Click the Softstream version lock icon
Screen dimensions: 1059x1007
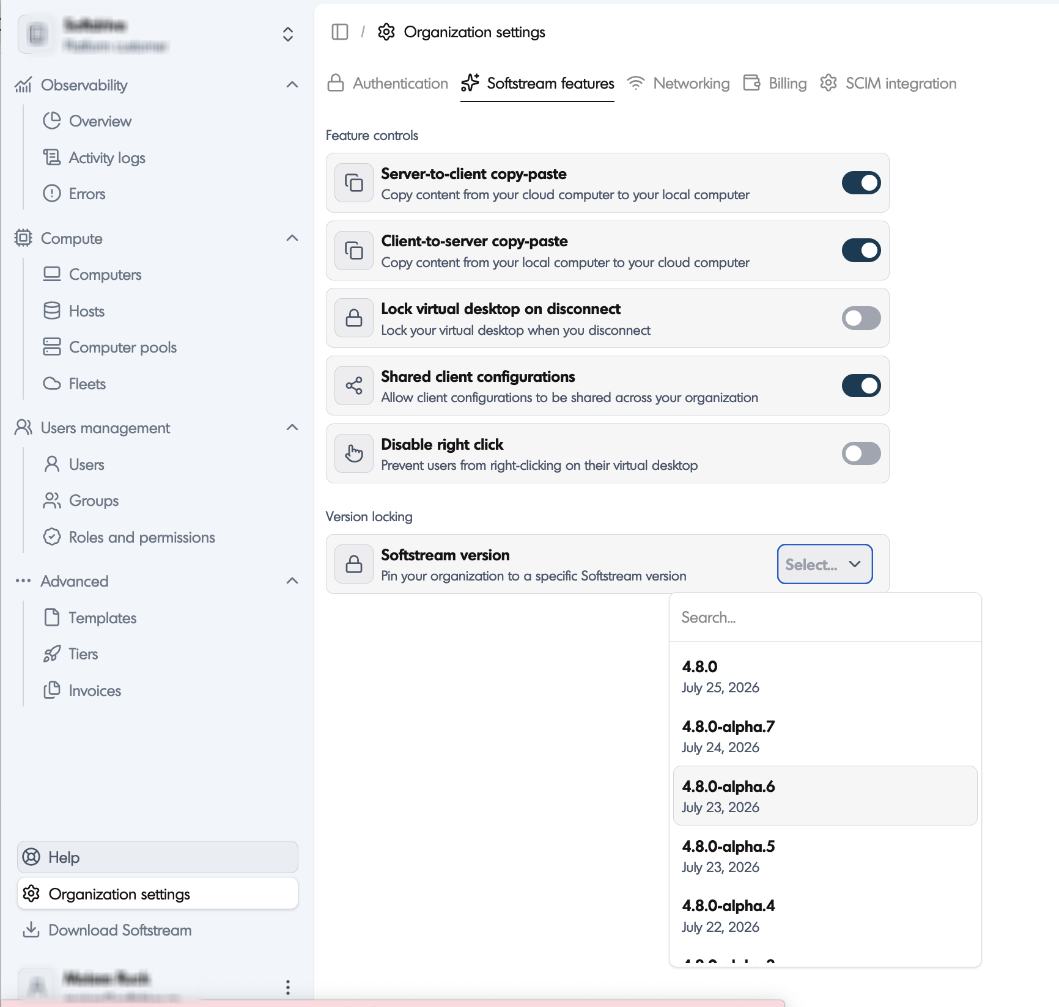354,564
